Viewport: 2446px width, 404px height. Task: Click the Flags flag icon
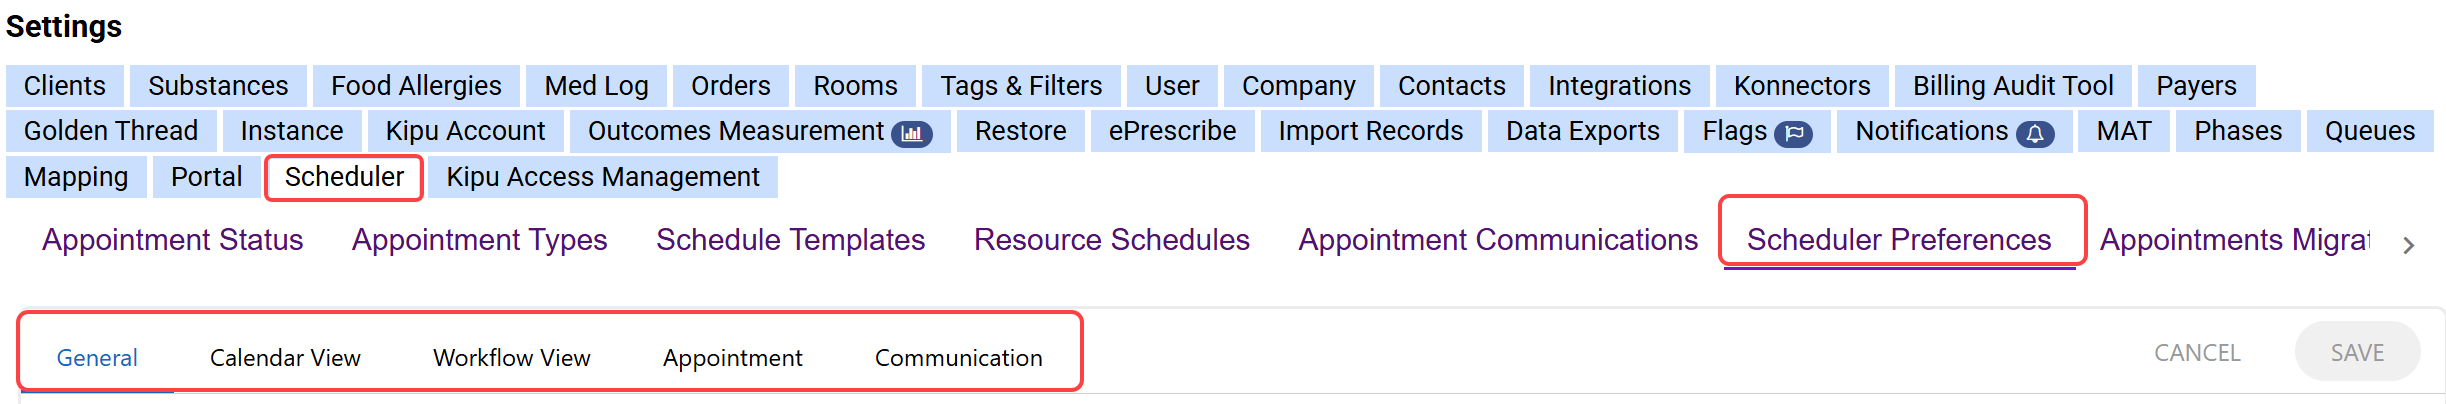[1793, 133]
